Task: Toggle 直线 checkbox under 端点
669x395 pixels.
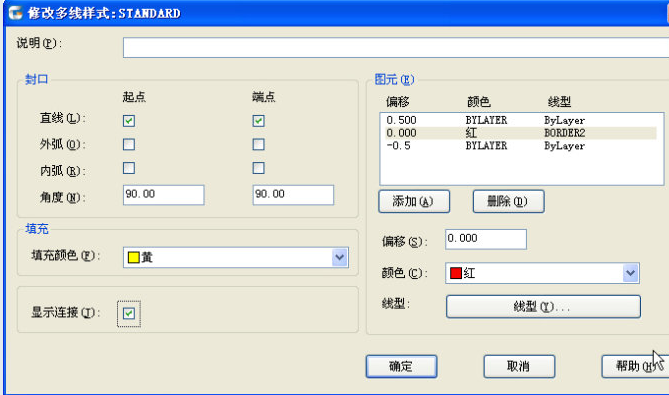Action: click(259, 121)
